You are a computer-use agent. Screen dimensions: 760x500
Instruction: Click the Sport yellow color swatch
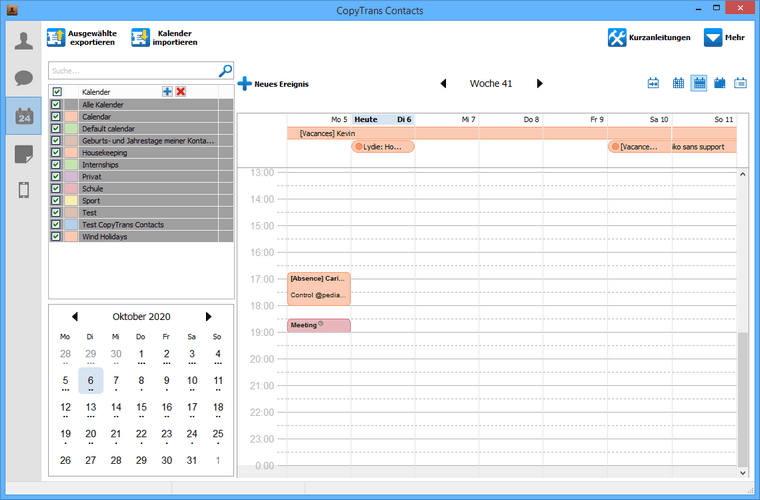[x=71, y=201]
